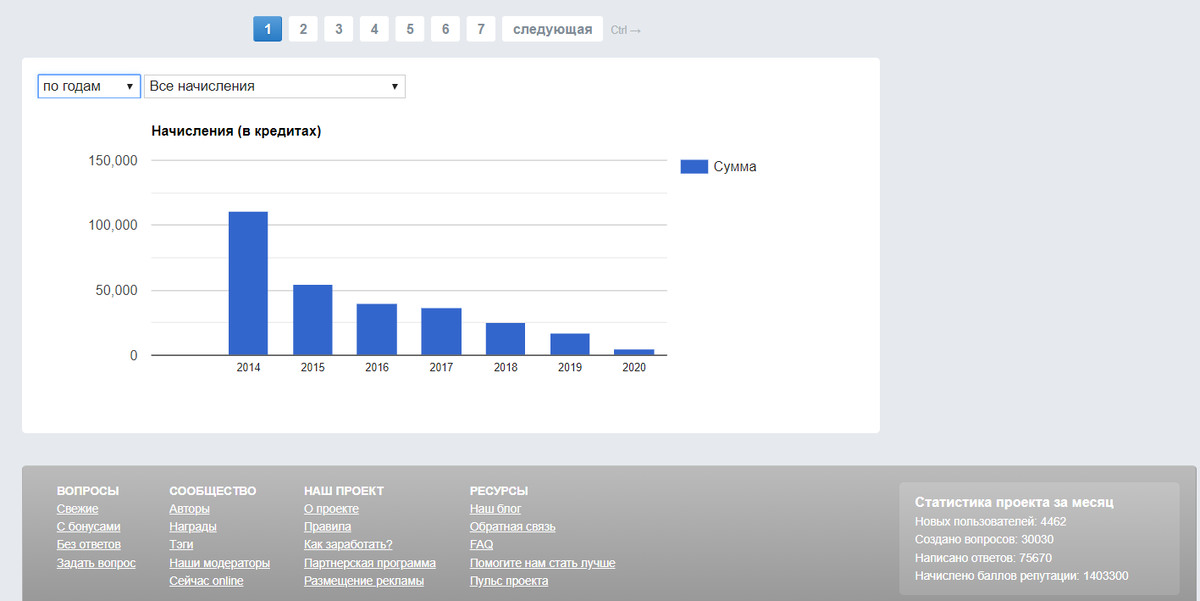Viewport: 1200px width, 601px height.
Task: Go to pagination page 5
Action: coord(410,29)
